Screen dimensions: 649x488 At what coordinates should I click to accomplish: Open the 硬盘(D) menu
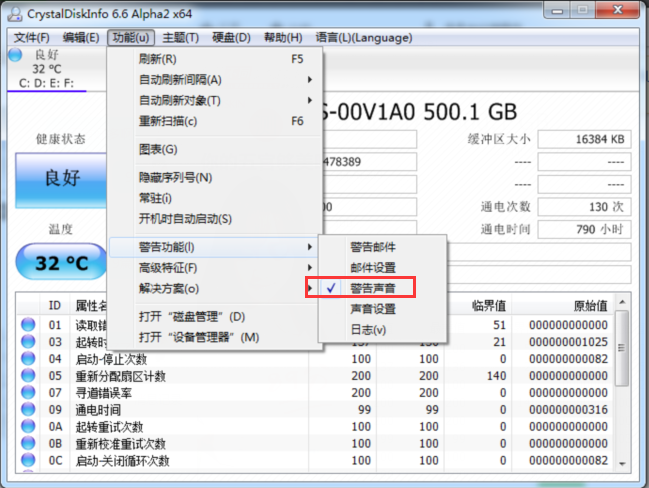click(231, 38)
